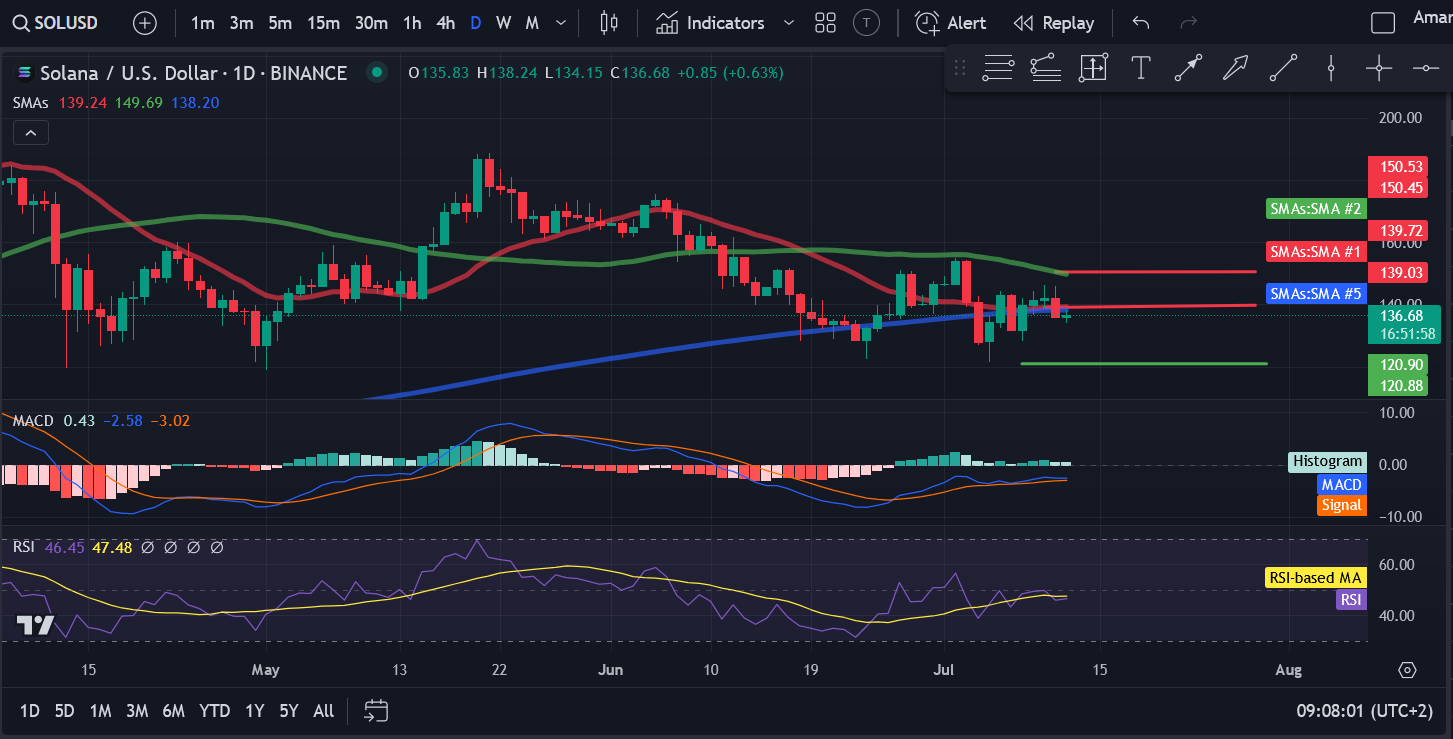Click the SMAs:SMA #1 price scale label

click(x=1315, y=252)
